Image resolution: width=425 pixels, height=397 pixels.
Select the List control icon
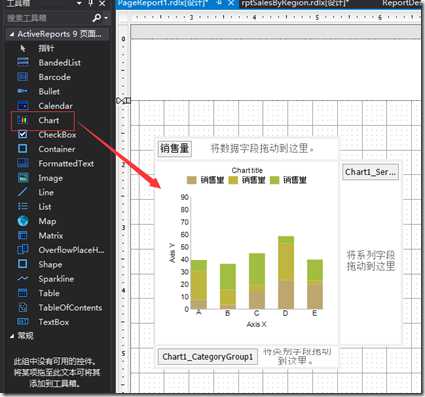pyautogui.click(x=23, y=206)
